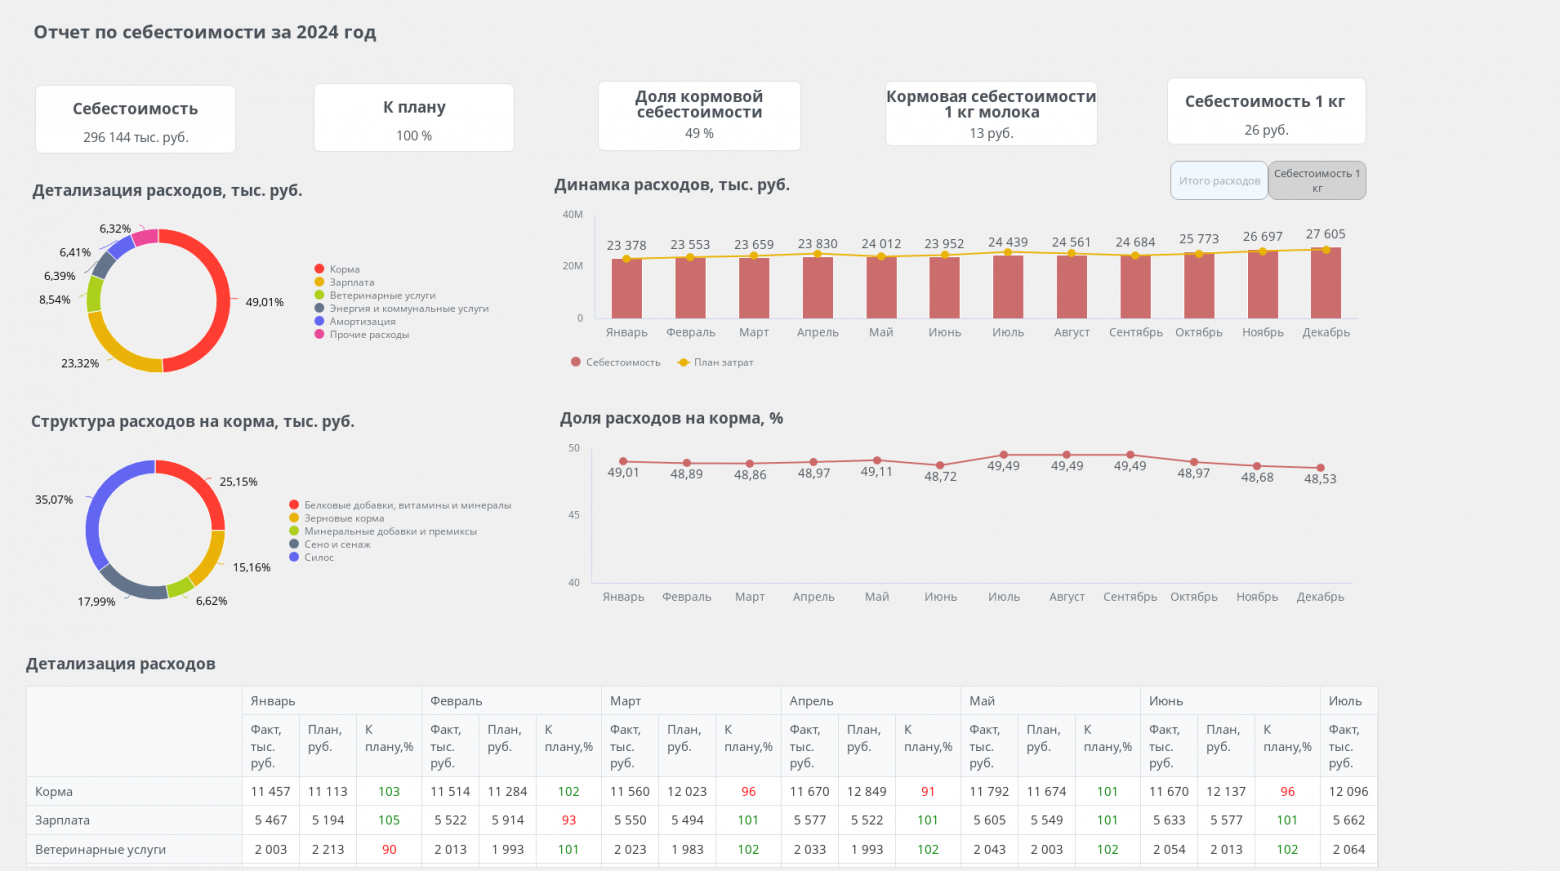Click the «Ветеринарные услуги» legend marker
The image size is (1560, 871).
tap(319, 295)
